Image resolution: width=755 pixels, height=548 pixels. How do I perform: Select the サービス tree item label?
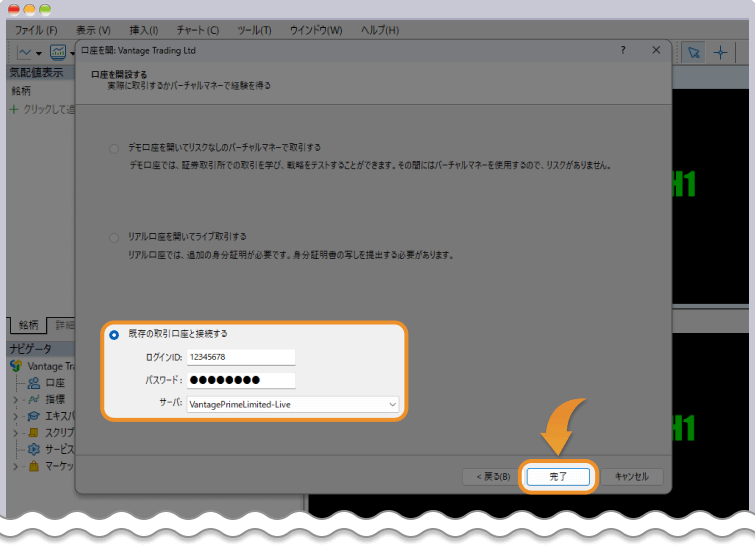(x=60, y=449)
